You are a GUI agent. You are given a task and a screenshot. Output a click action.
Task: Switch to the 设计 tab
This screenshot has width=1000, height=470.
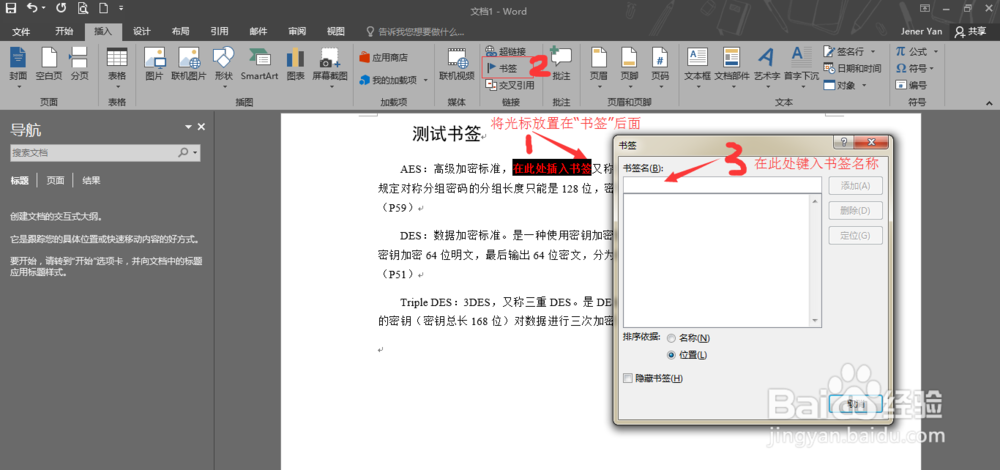142,31
